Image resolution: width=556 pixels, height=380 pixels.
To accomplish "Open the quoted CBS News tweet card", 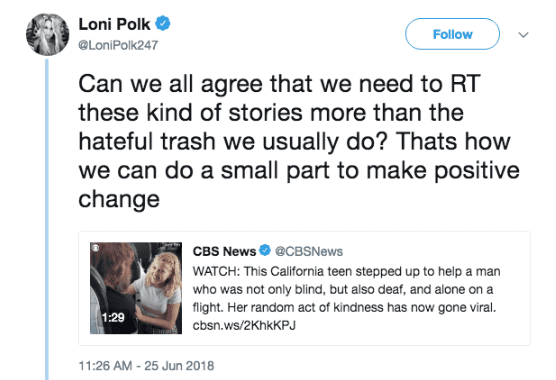I will pyautogui.click(x=304, y=288).
